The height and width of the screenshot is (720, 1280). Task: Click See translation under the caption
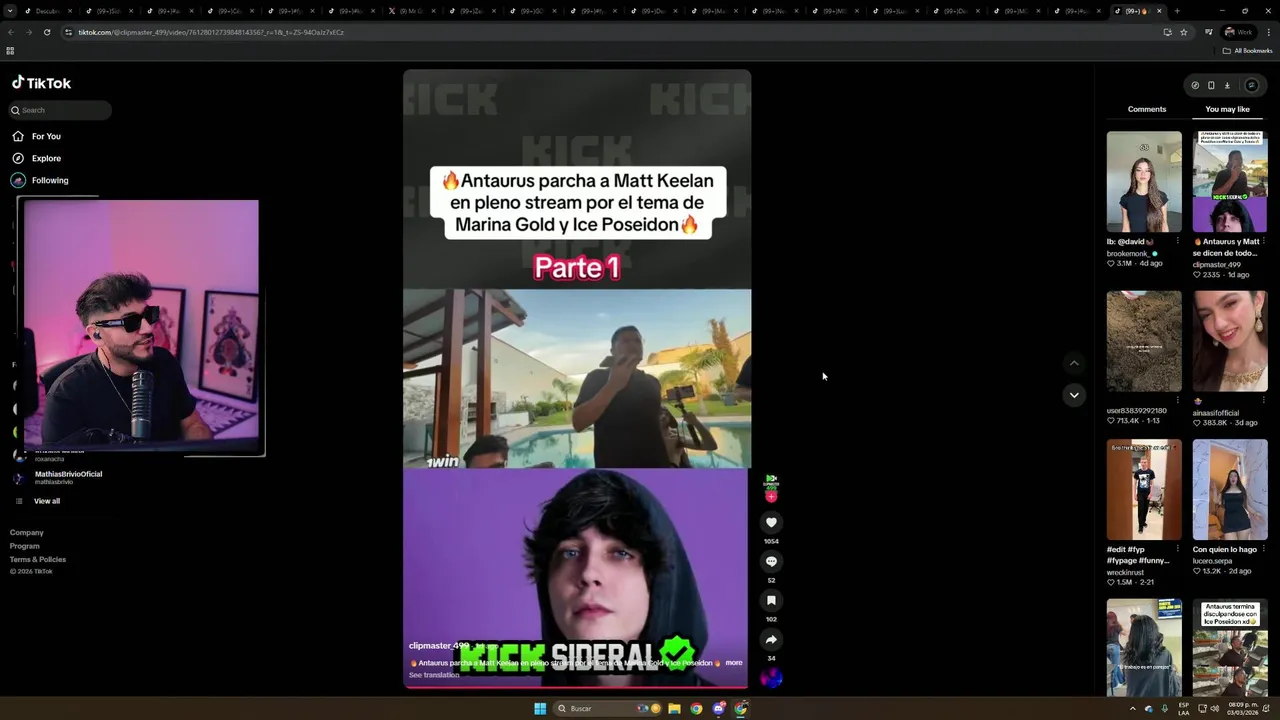point(434,675)
